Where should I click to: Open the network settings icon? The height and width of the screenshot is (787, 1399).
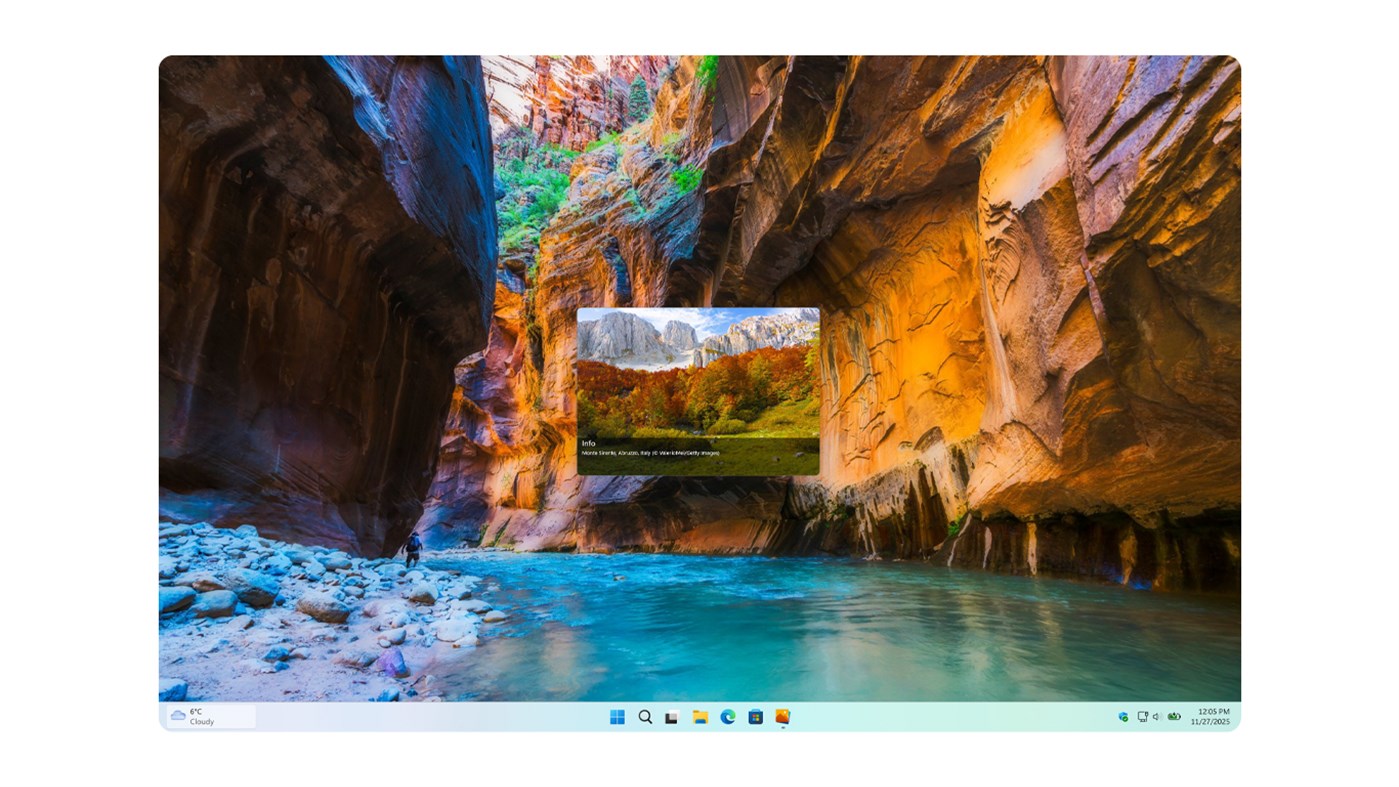tap(1141, 716)
